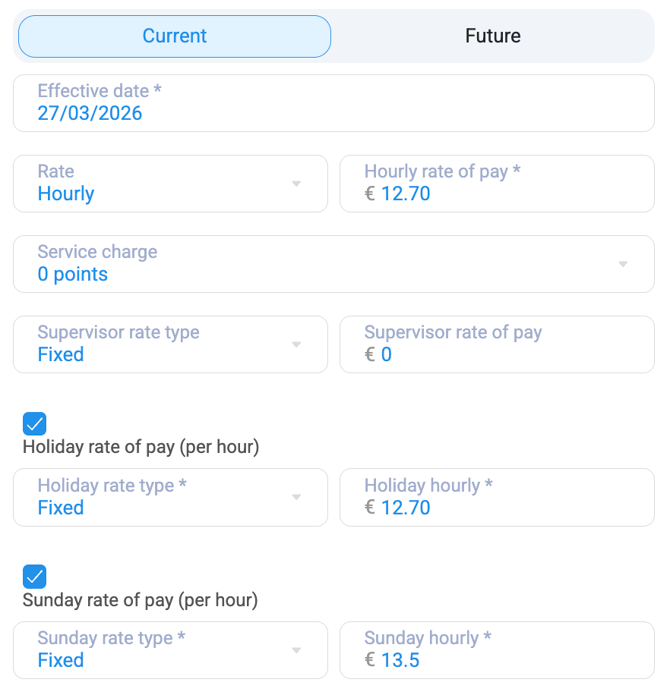Uncheck the Holiday rate of pay checkbox
This screenshot has width=670, height=695.
pyautogui.click(x=34, y=423)
